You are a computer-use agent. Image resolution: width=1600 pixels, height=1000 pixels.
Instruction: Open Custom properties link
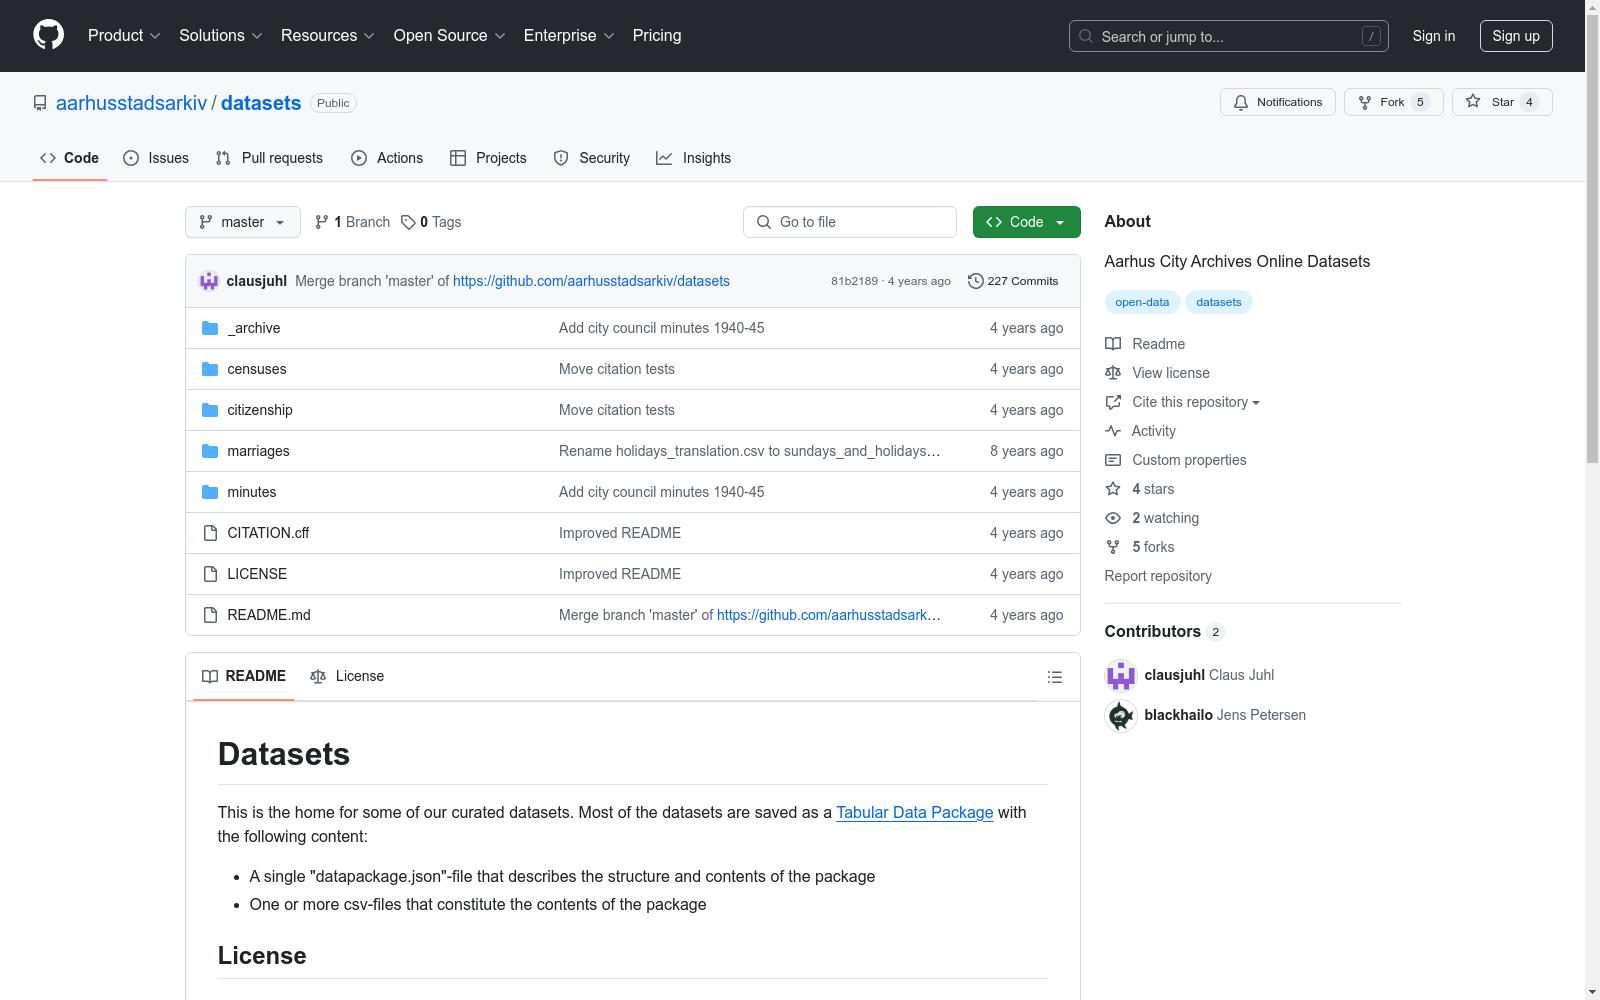[1189, 460]
